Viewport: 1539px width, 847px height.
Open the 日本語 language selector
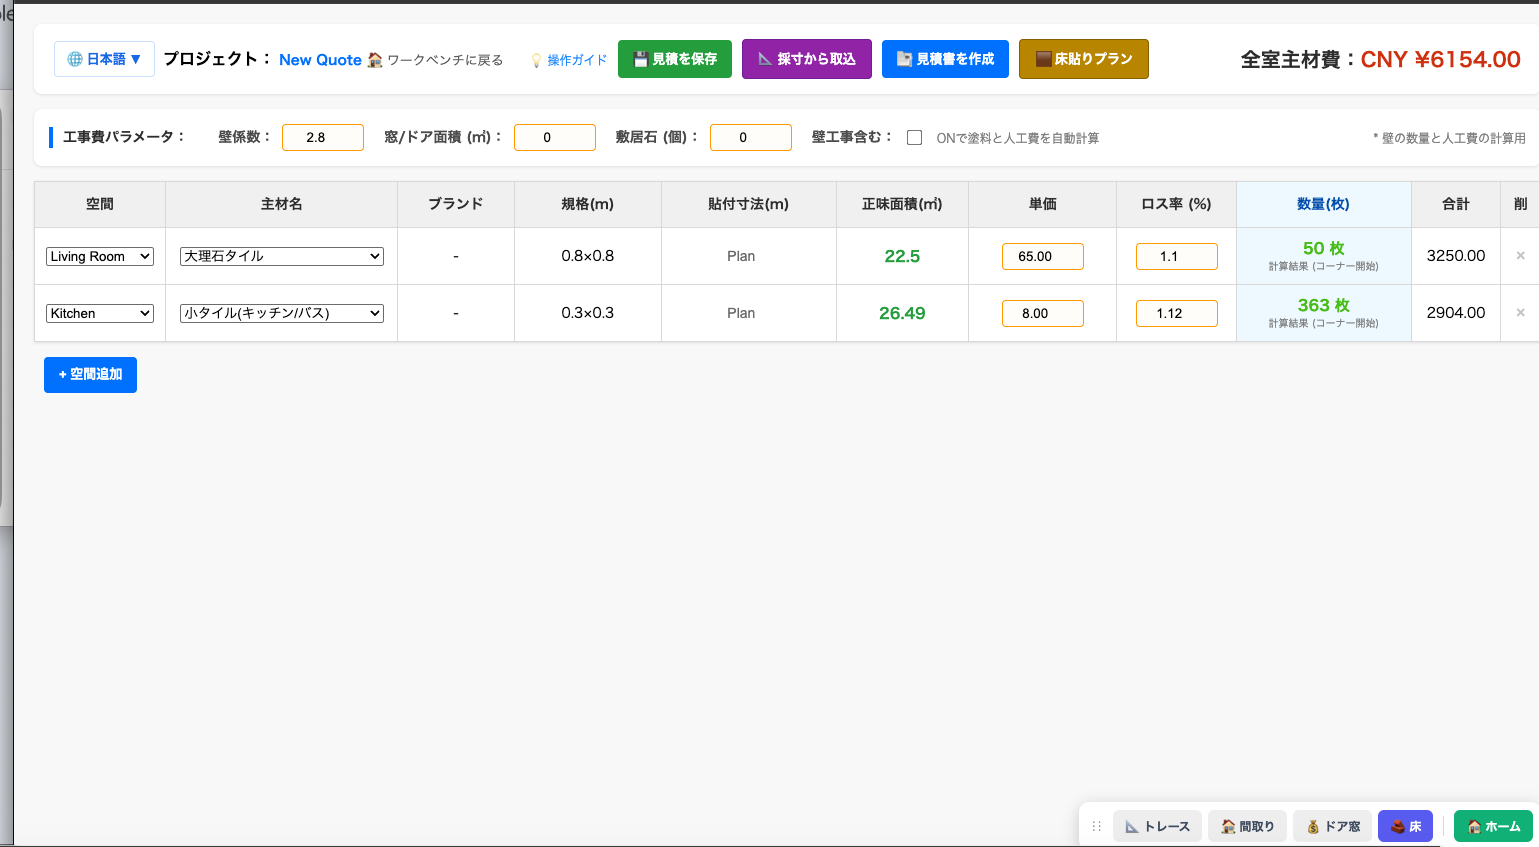(104, 59)
